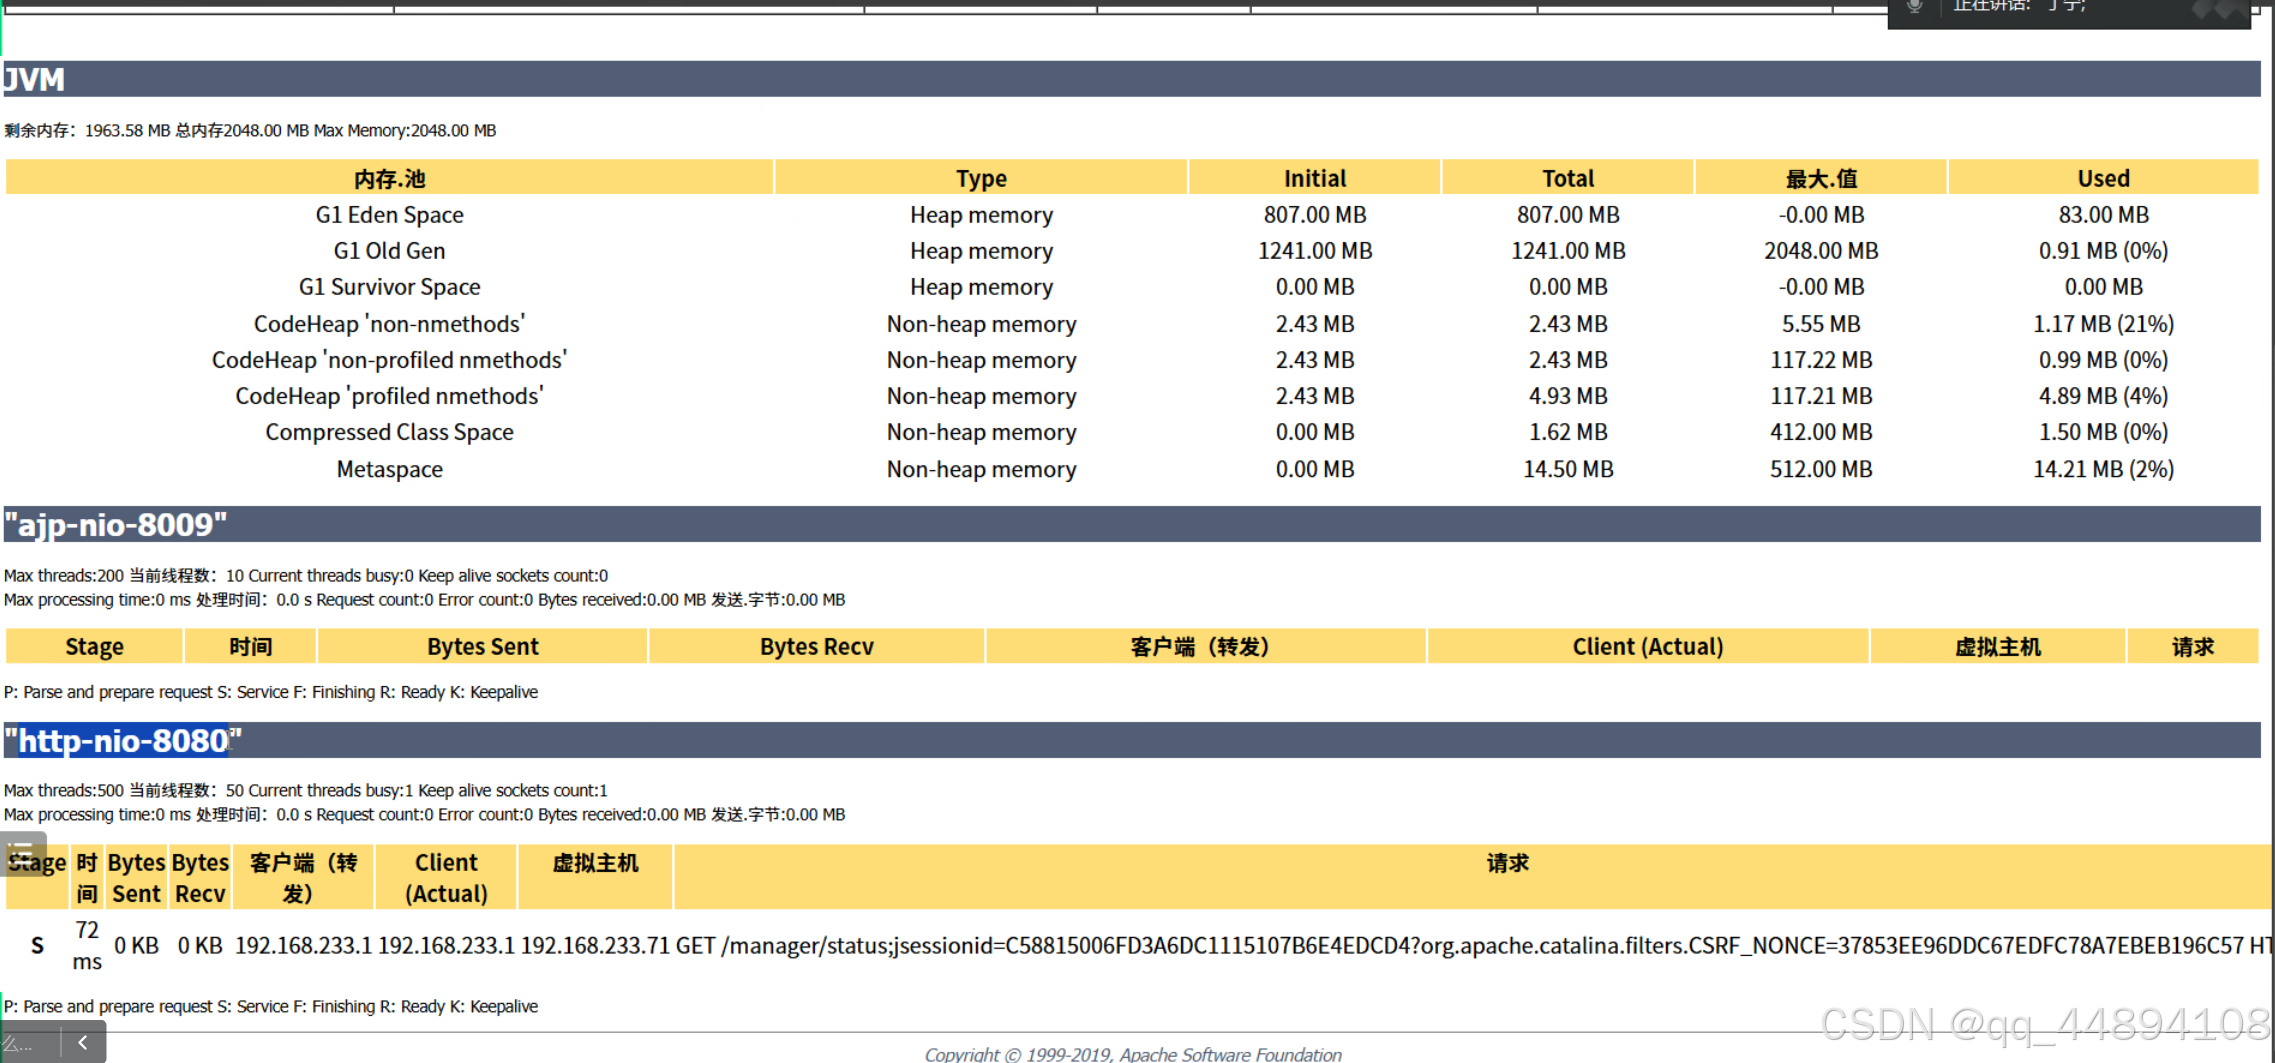Click the stage legend below the http-nio-8080 table
Viewport: 2275px width, 1063px height.
coord(271,1007)
